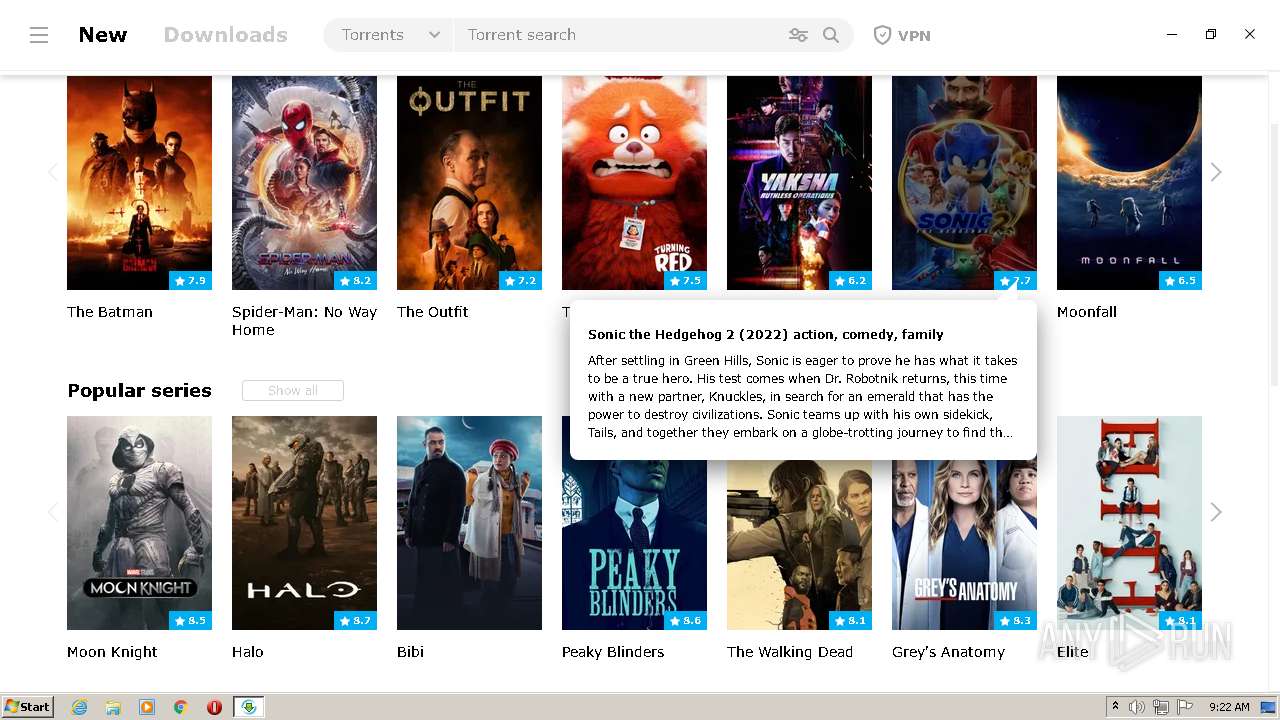Click the 7.9 rating badge on The Batman

click(x=190, y=281)
